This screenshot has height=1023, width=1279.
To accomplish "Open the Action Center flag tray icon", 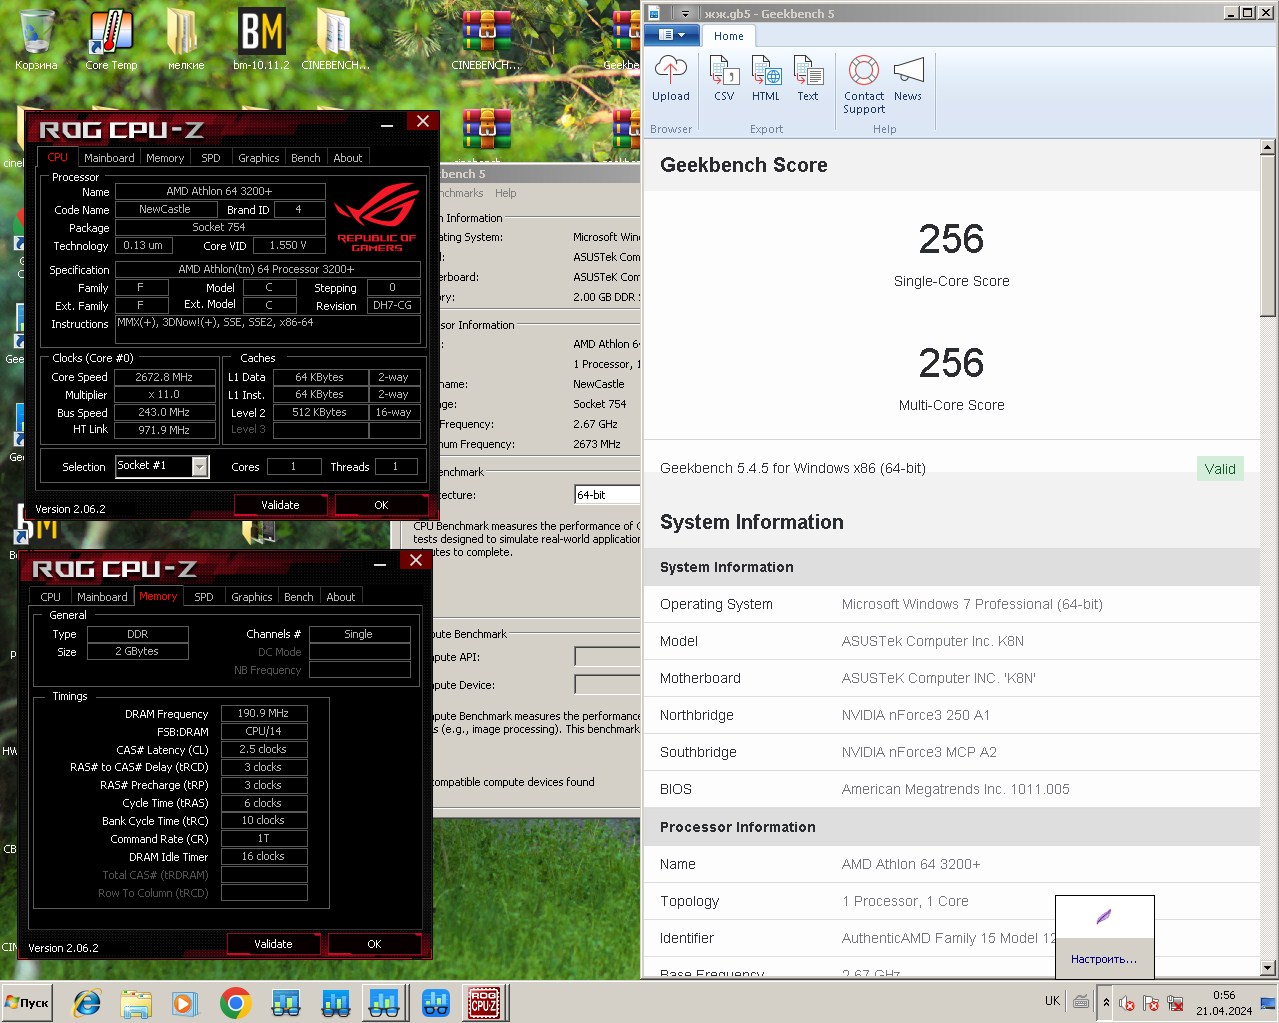I will [1151, 1003].
